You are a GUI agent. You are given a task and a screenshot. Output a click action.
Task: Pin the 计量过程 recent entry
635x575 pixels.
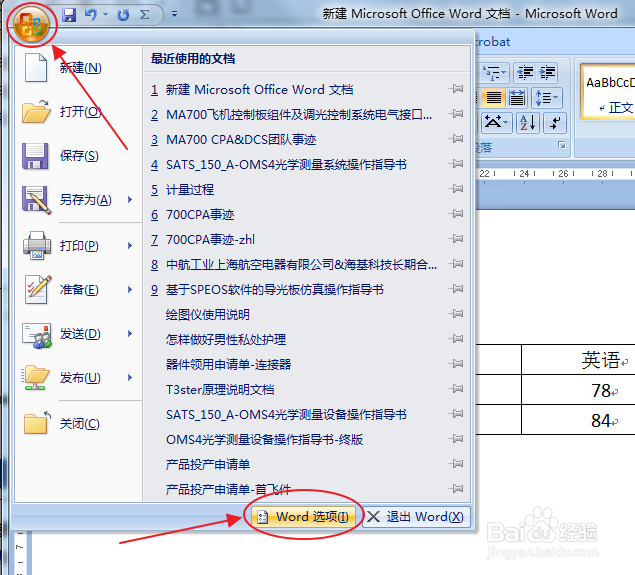tap(456, 189)
